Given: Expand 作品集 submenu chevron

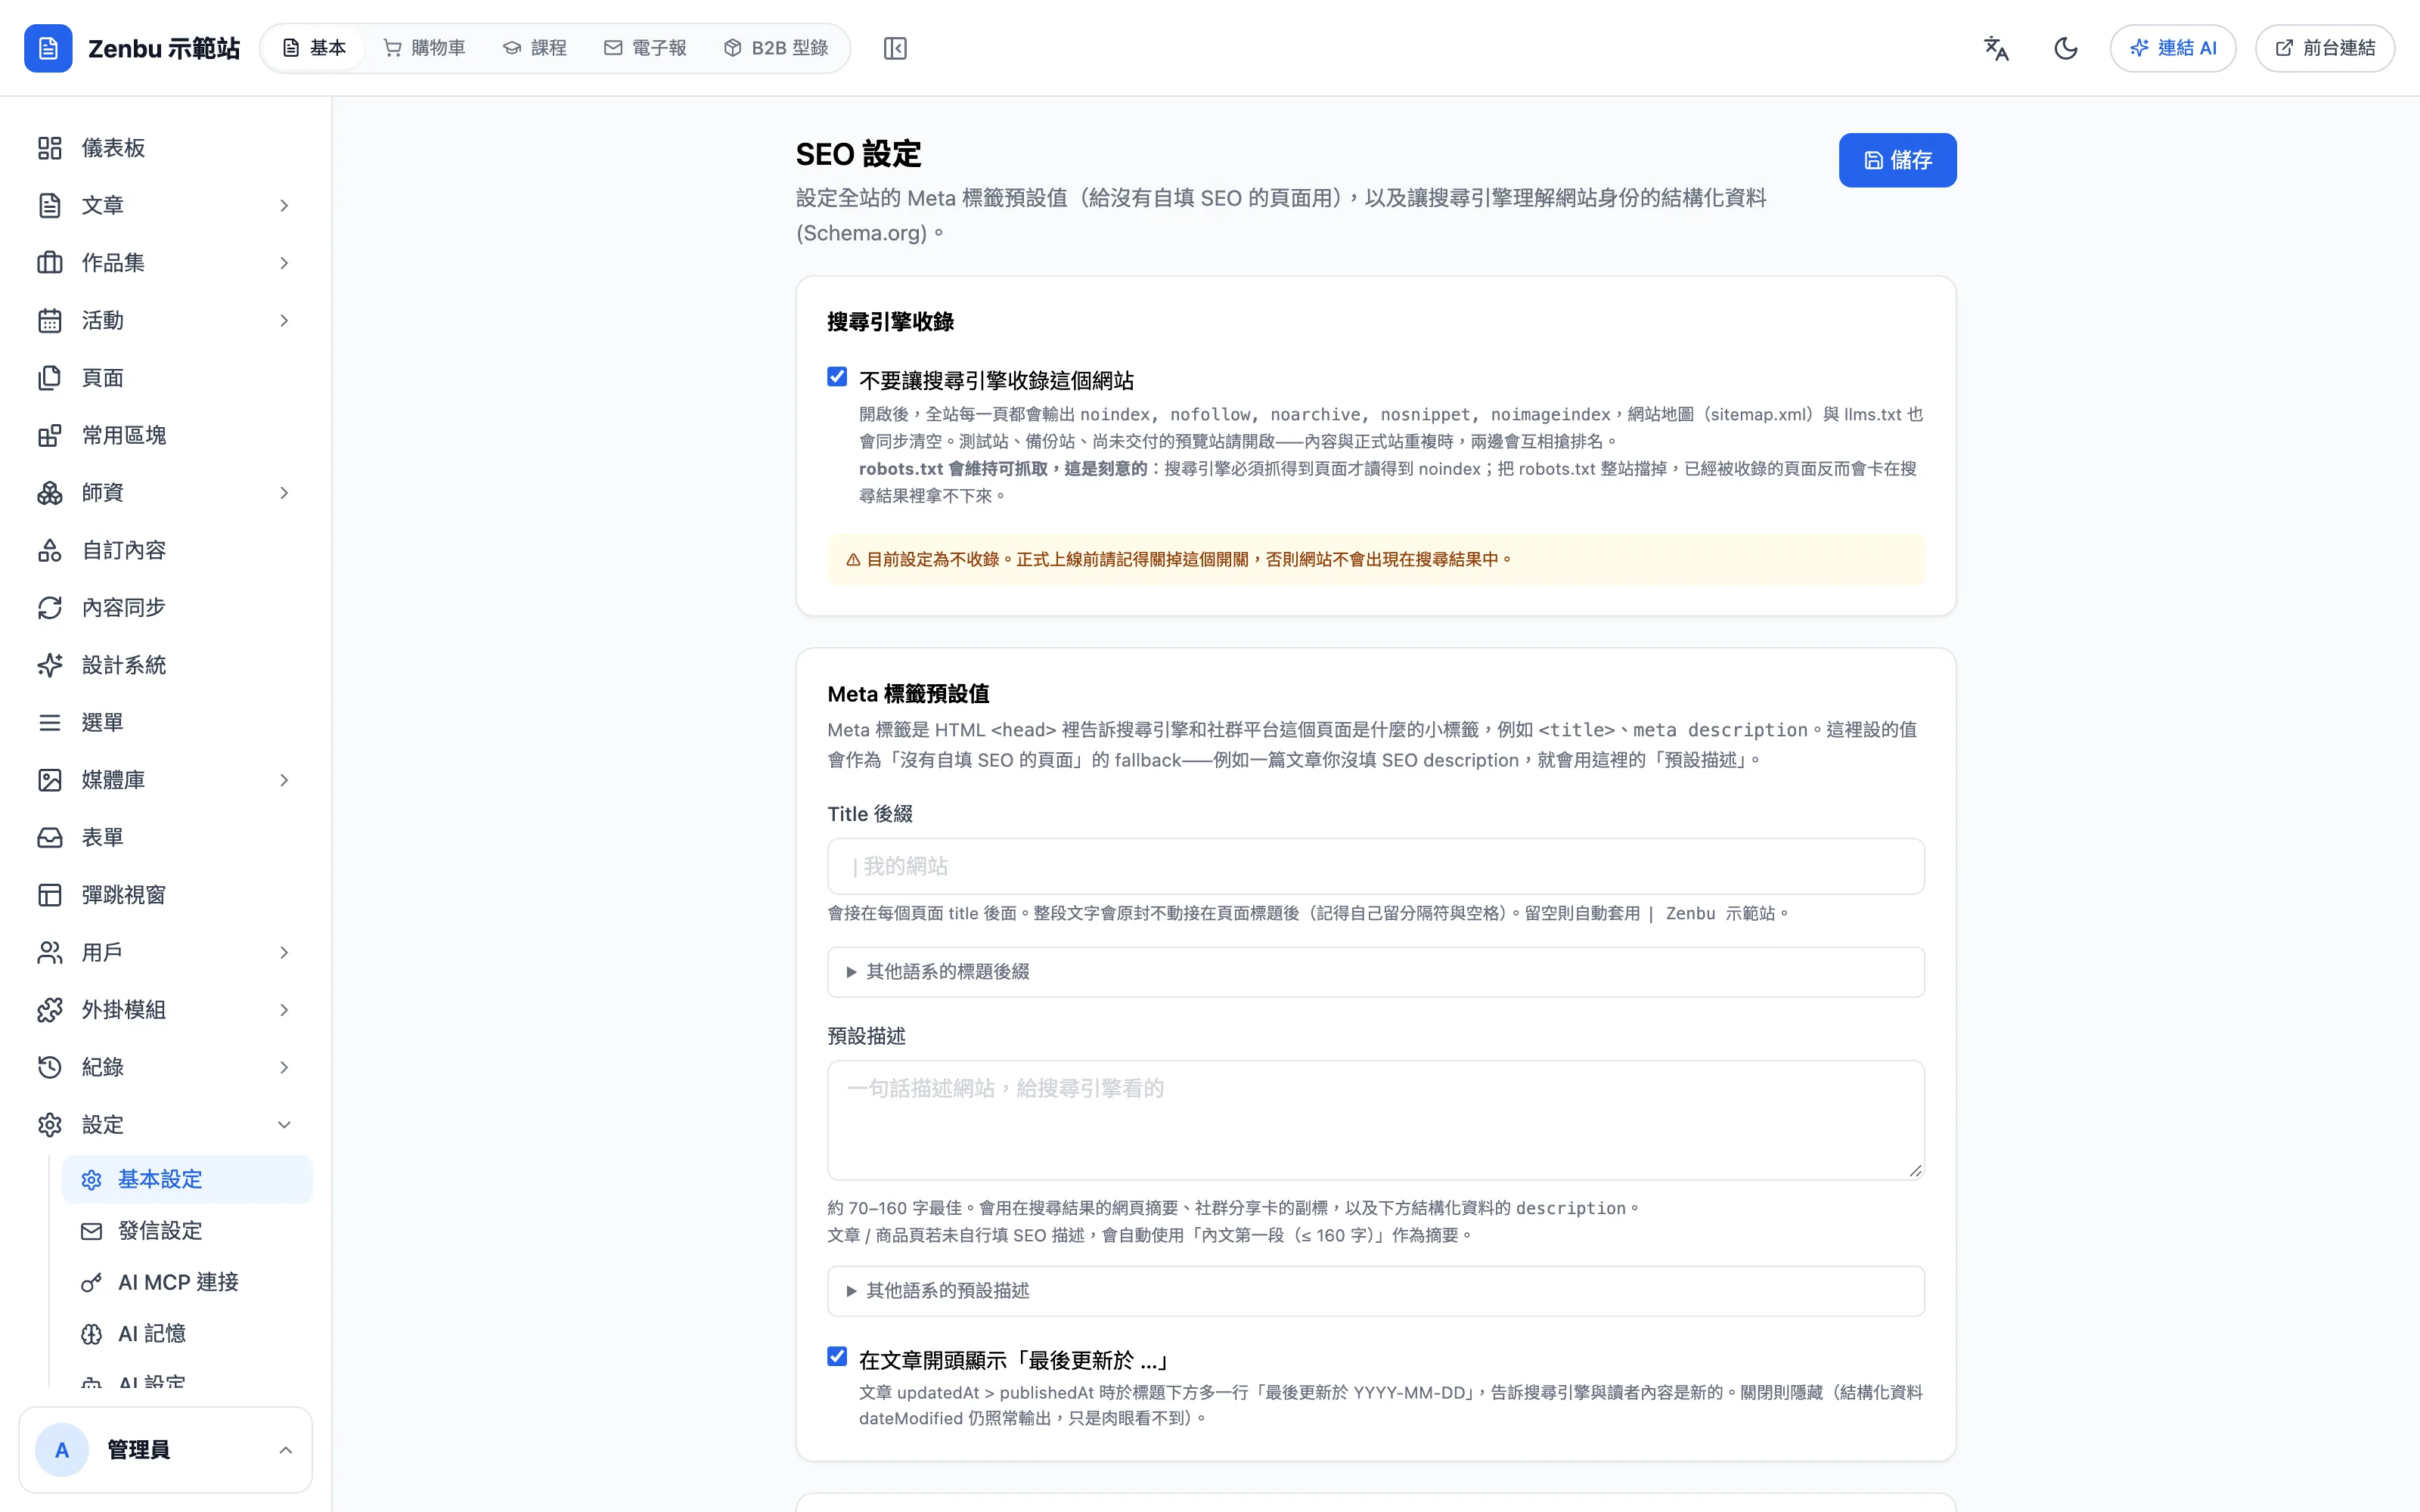Looking at the screenshot, I should click(x=284, y=263).
